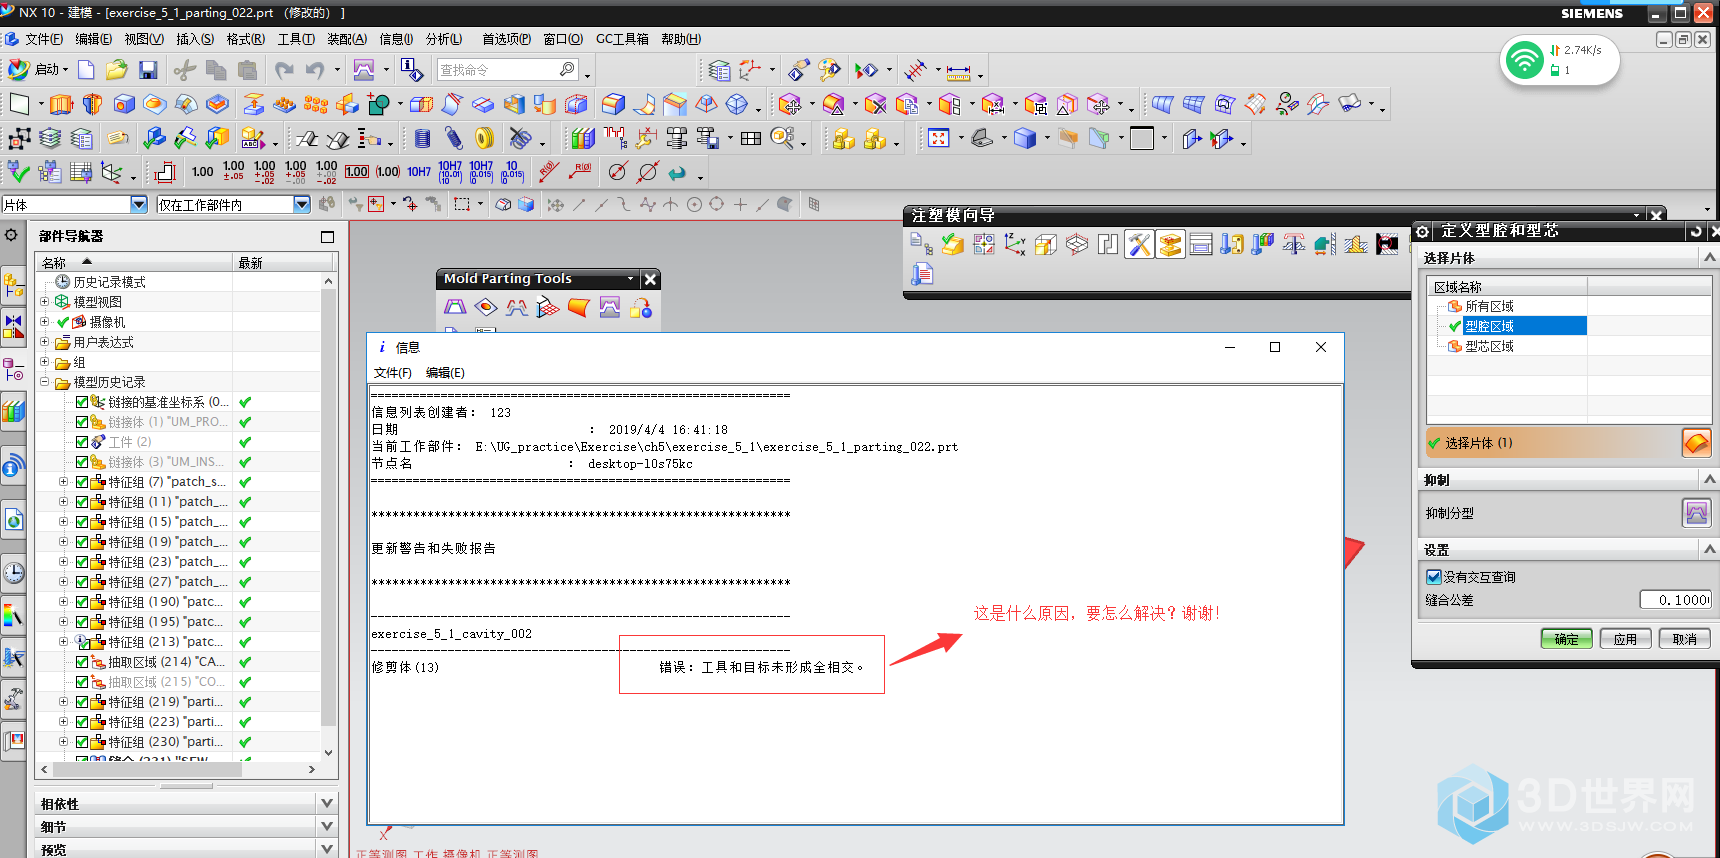The height and width of the screenshot is (858, 1720).
Task: Toggle checkbox for 特征组 (230) row
Action: coord(82,742)
